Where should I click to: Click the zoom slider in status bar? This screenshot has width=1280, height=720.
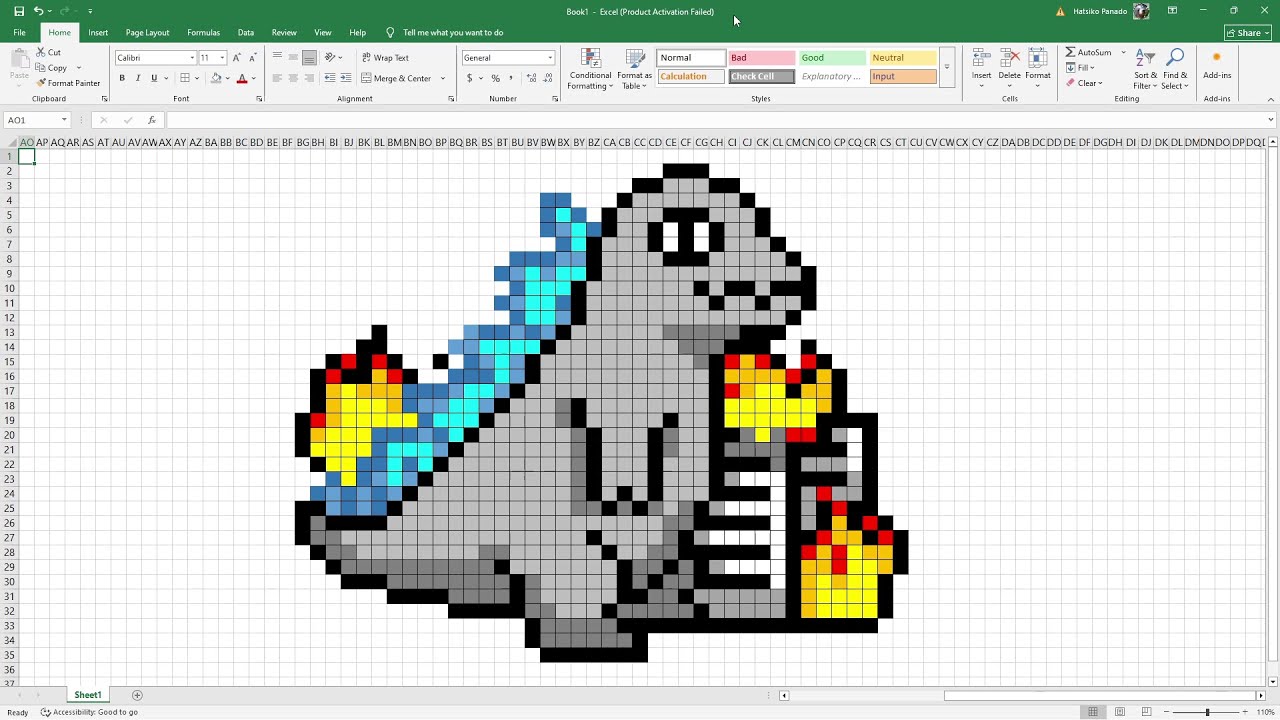(1207, 712)
